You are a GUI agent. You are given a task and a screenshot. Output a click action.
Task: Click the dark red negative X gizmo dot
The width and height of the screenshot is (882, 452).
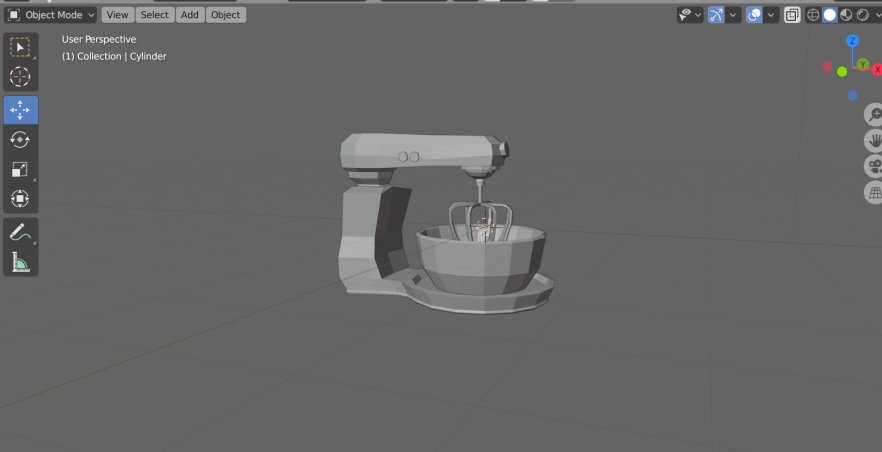(x=827, y=67)
